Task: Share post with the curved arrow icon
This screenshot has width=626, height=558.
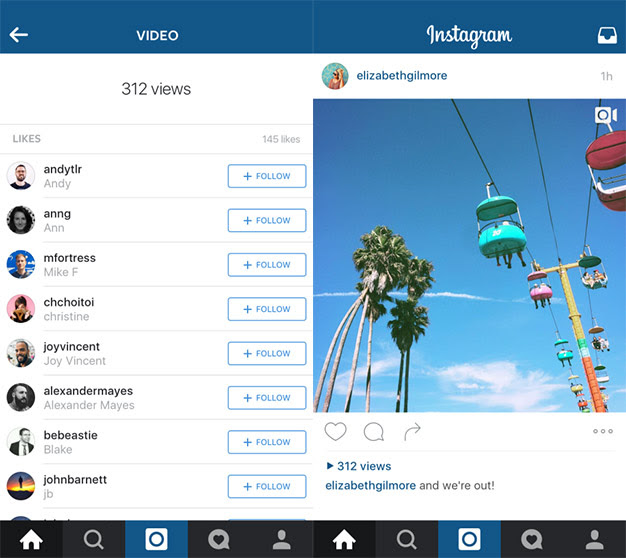Action: coord(412,431)
